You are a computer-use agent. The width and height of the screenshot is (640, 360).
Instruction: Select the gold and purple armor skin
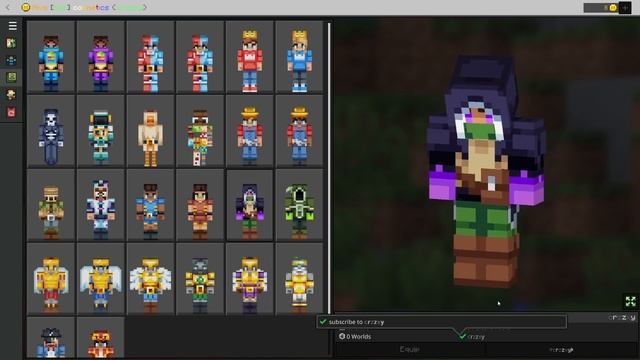[250, 279]
